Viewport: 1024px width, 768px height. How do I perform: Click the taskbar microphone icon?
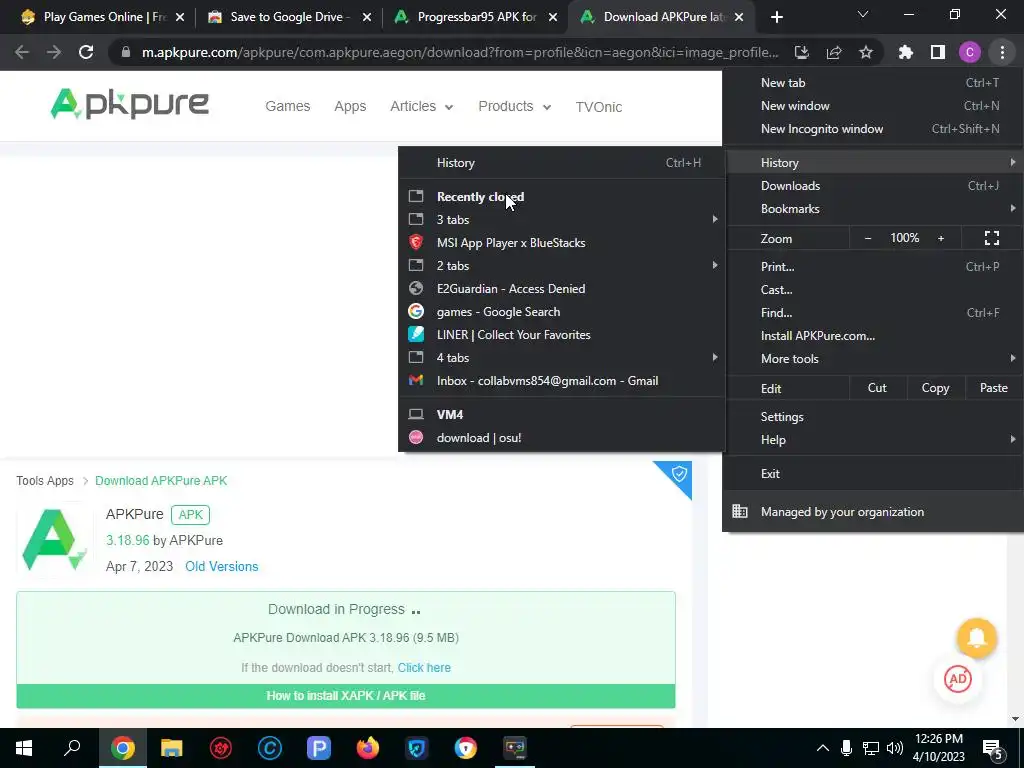point(846,748)
